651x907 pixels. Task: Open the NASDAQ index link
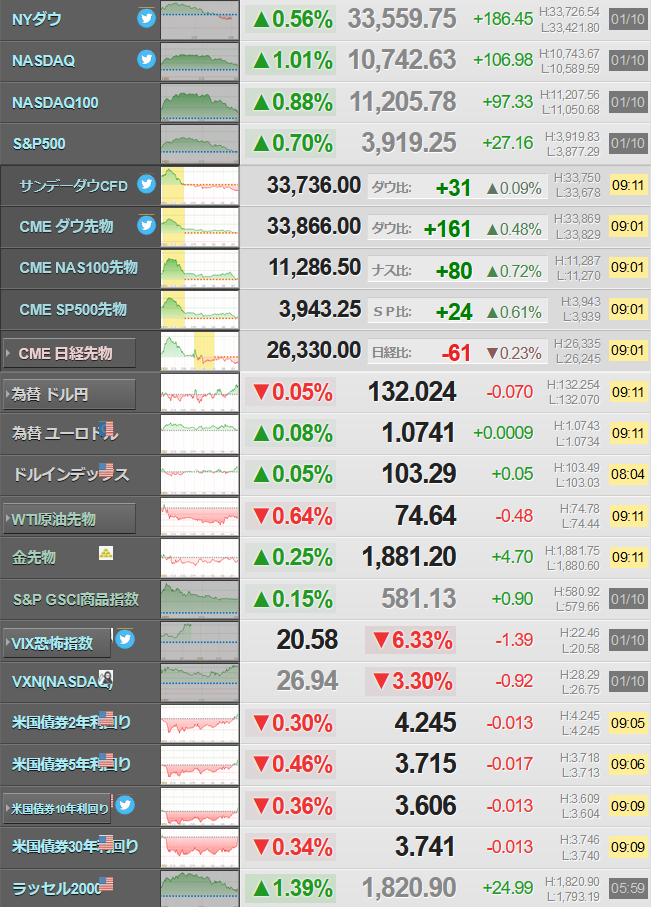pos(43,61)
